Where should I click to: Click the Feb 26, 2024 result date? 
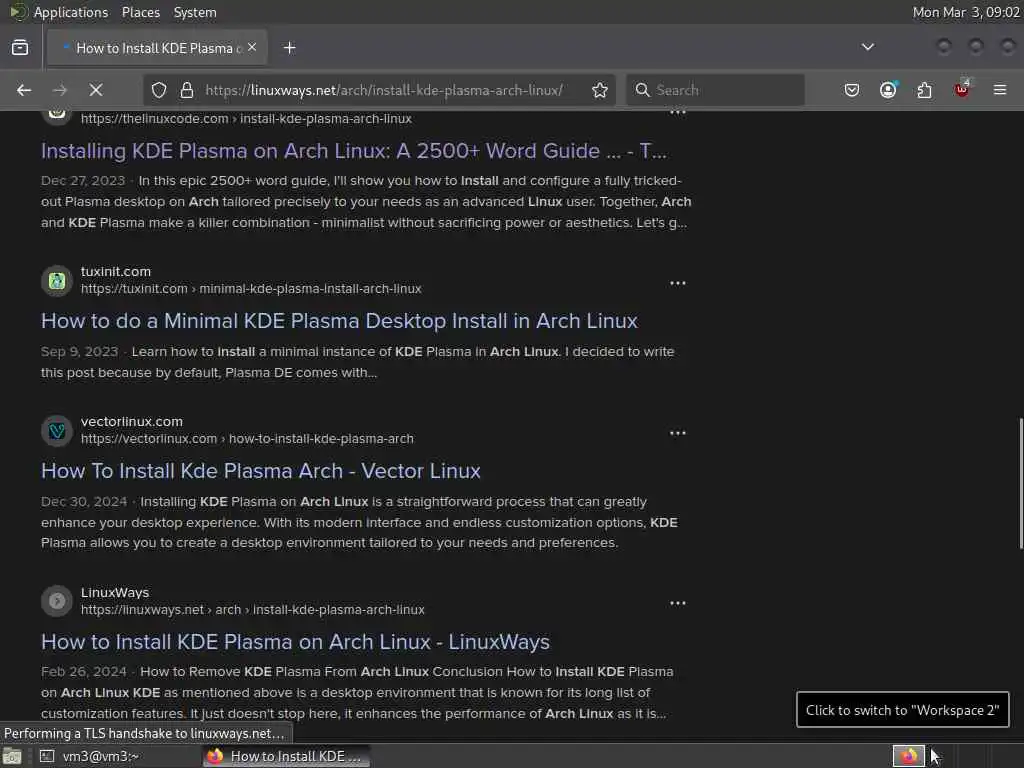click(x=84, y=671)
